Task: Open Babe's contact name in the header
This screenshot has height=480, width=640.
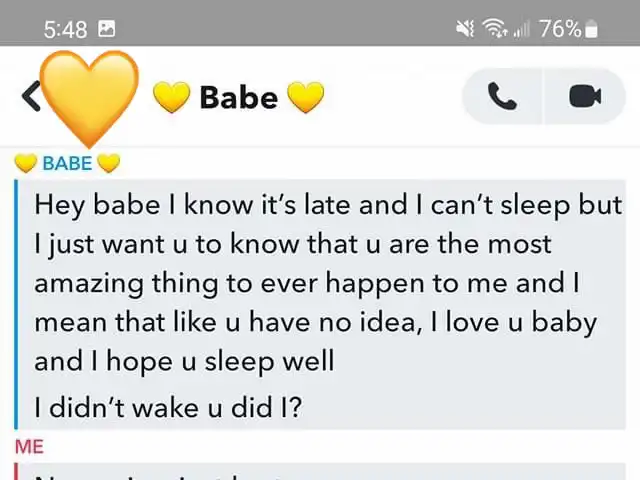Action: (239, 98)
